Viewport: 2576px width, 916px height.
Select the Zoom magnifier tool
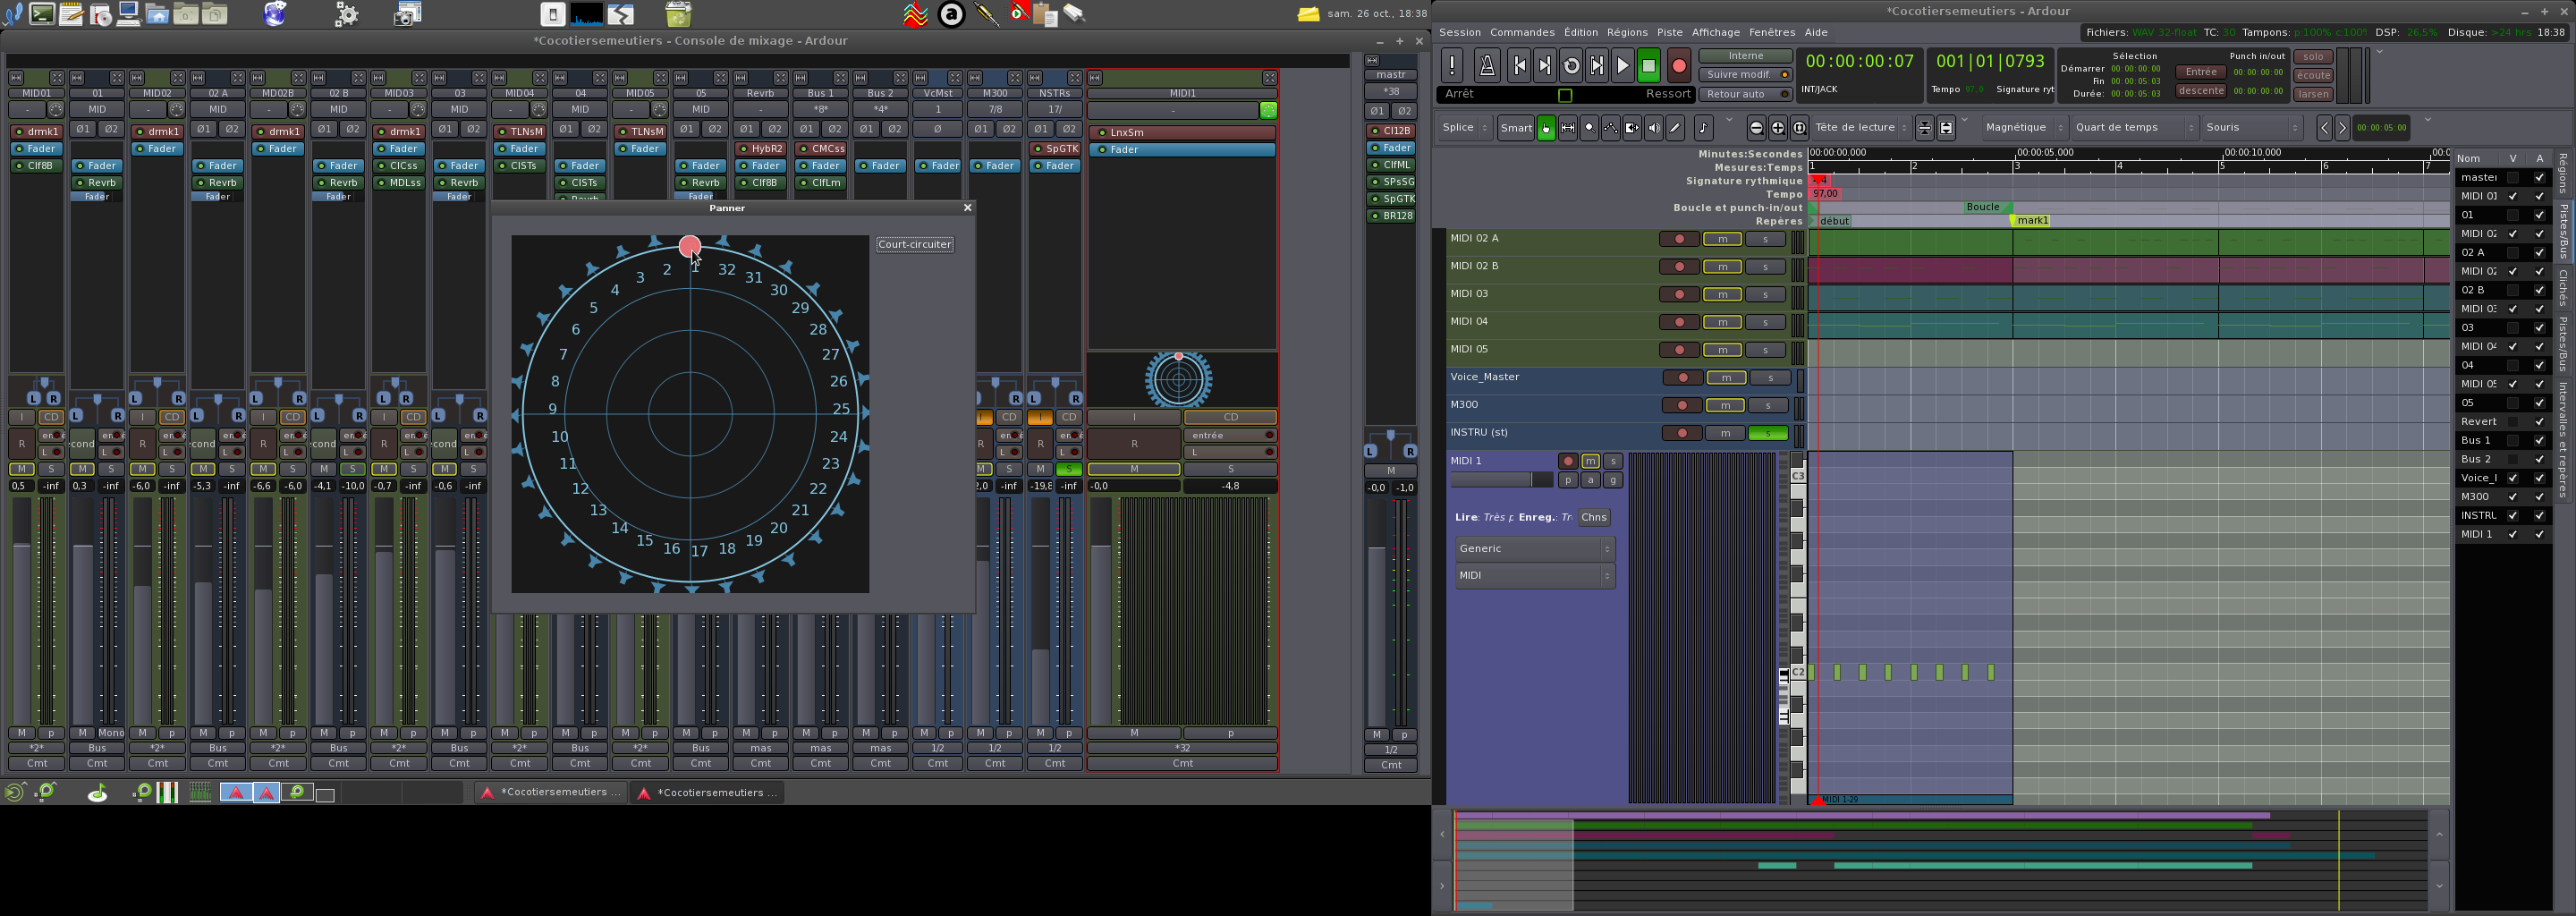click(x=1589, y=128)
